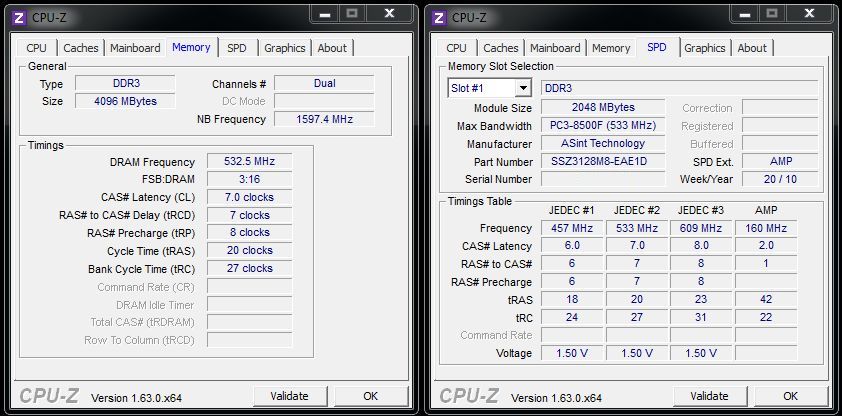Click the empty Command Rate (CR) field
This screenshot has width=842, height=416.
coord(250,286)
